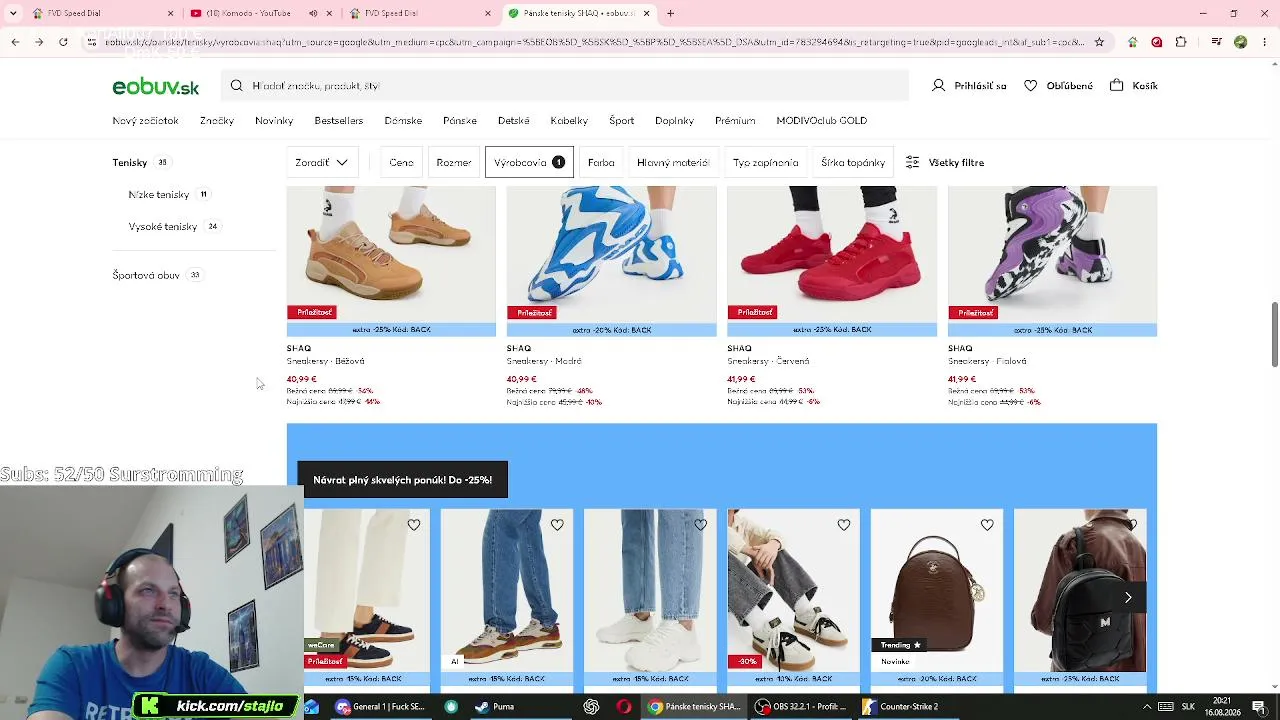Viewport: 1280px width, 720px height.
Task: Open the Značky menu
Action: coord(217,121)
